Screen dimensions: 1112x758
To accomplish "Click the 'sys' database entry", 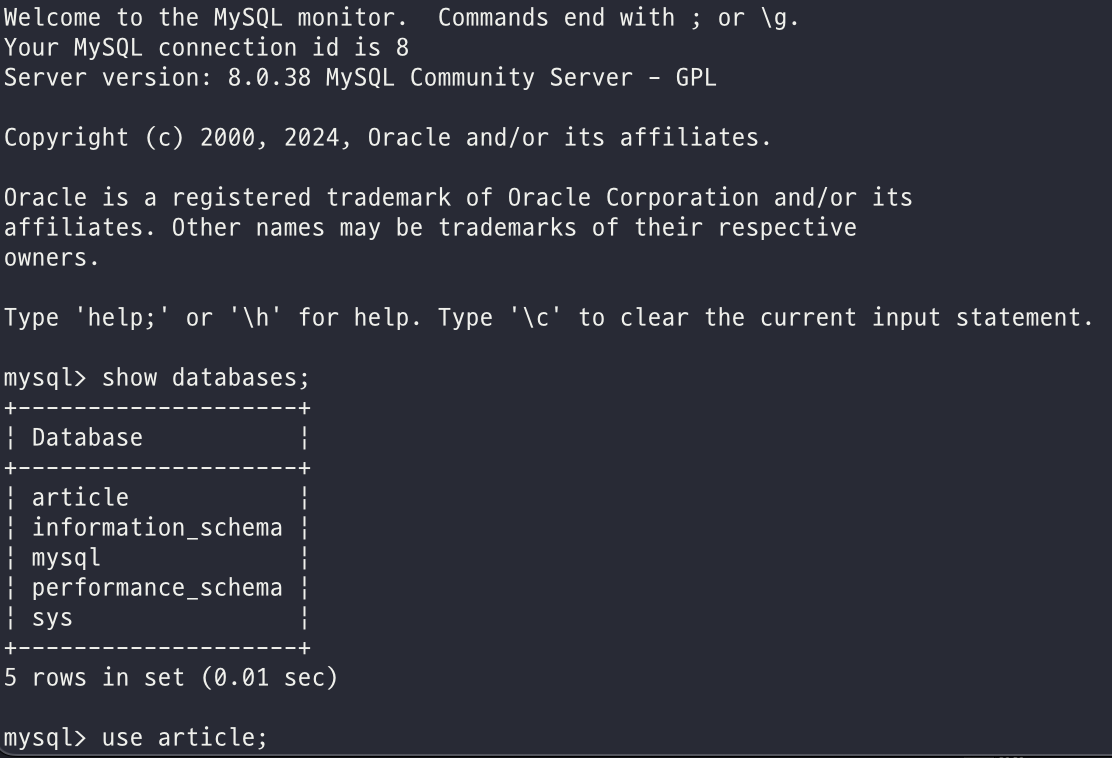I will coord(52,617).
